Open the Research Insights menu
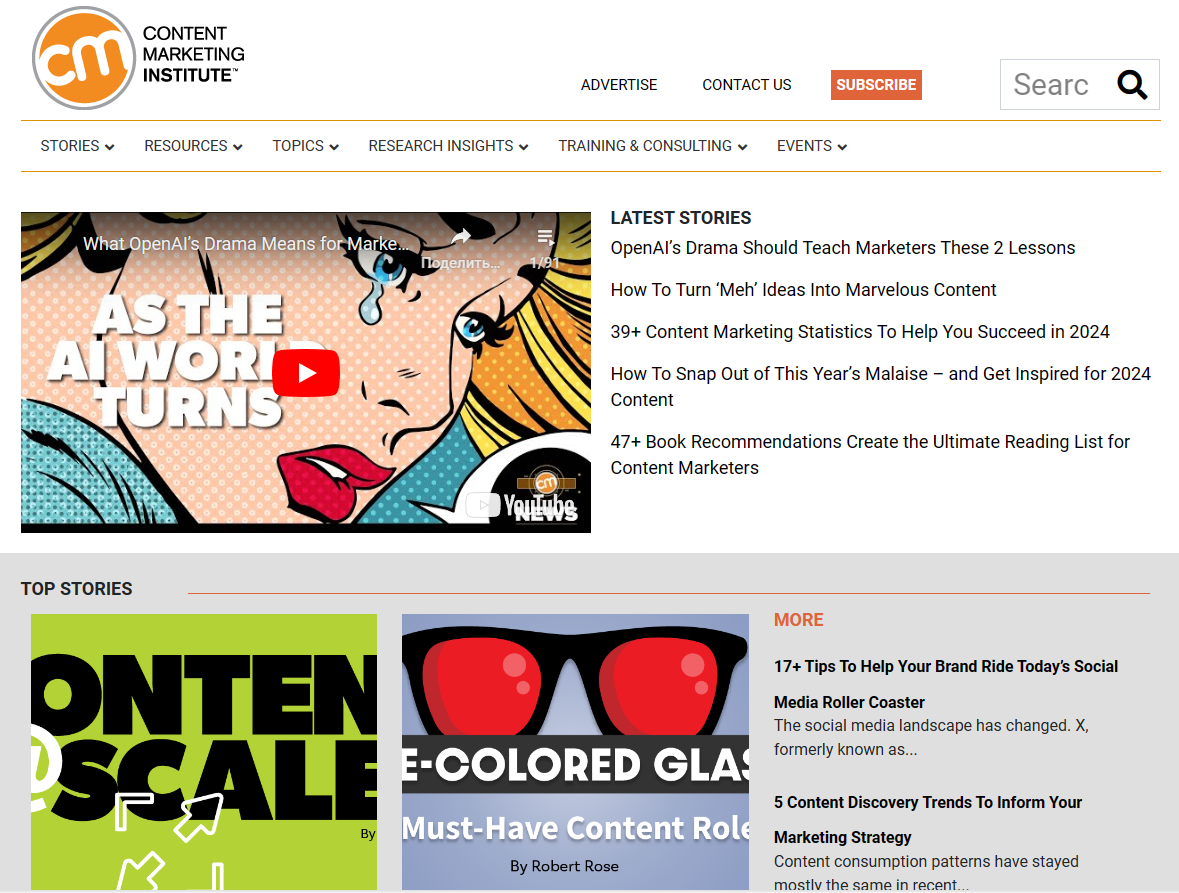The height and width of the screenshot is (893, 1179). (448, 146)
